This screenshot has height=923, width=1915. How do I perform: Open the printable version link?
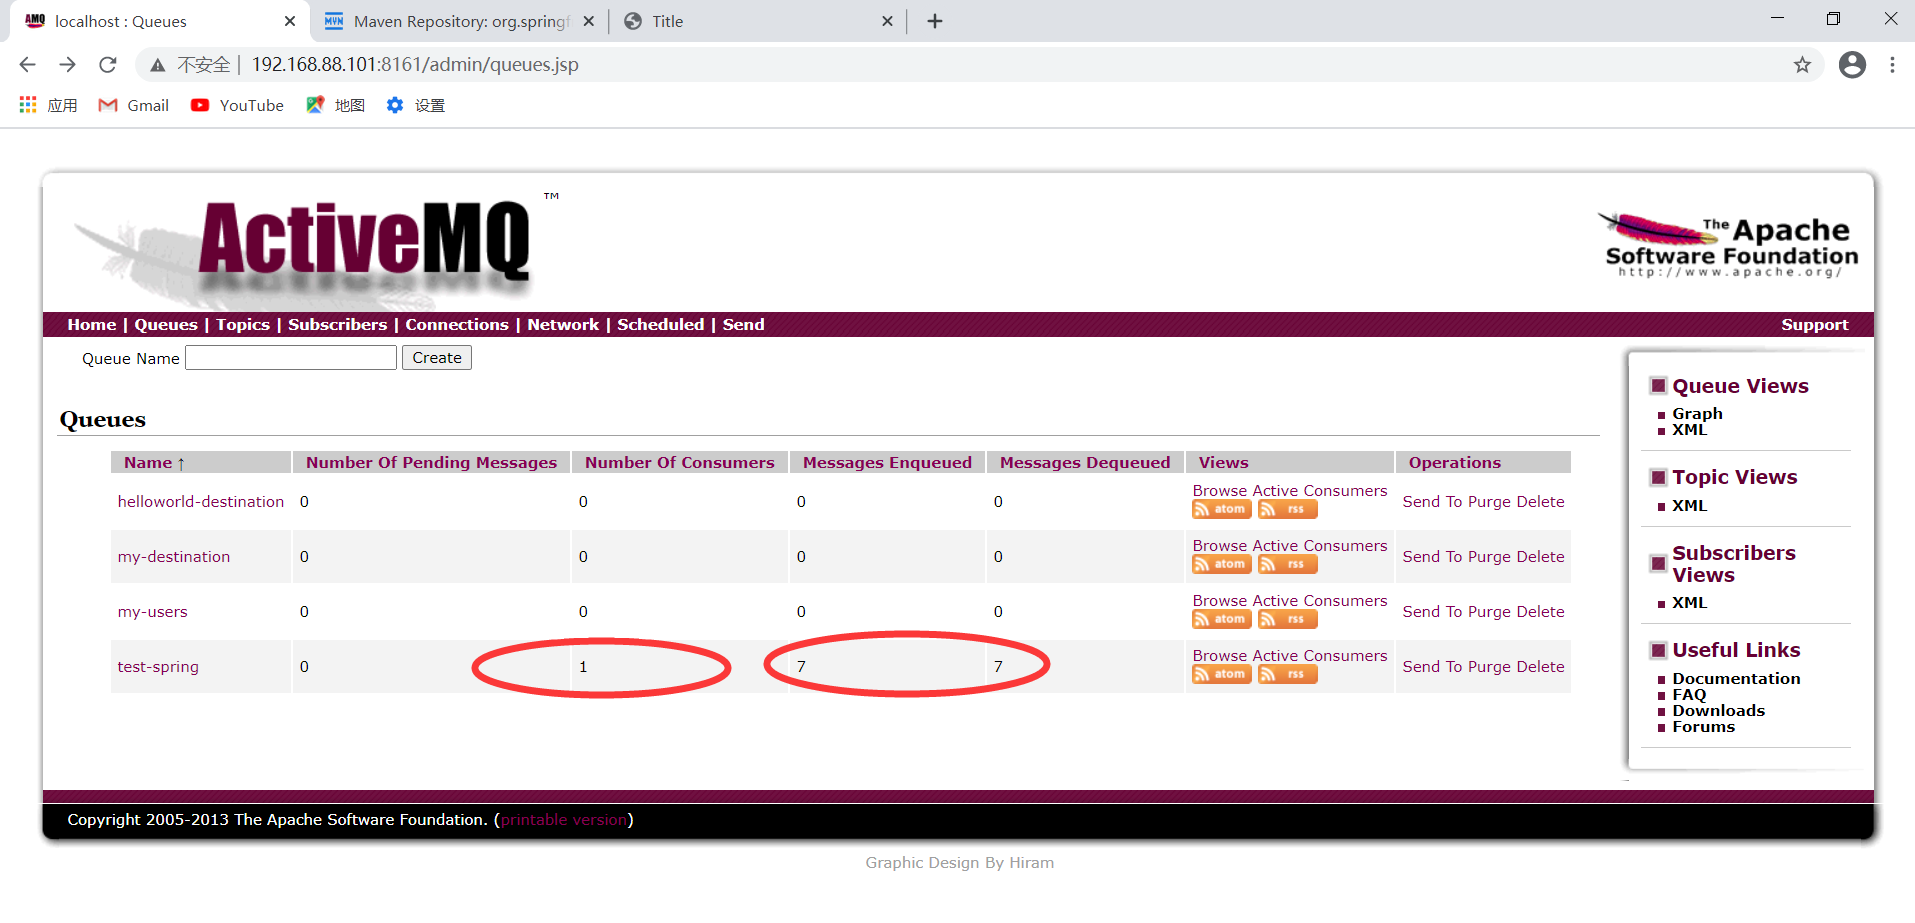coord(564,820)
